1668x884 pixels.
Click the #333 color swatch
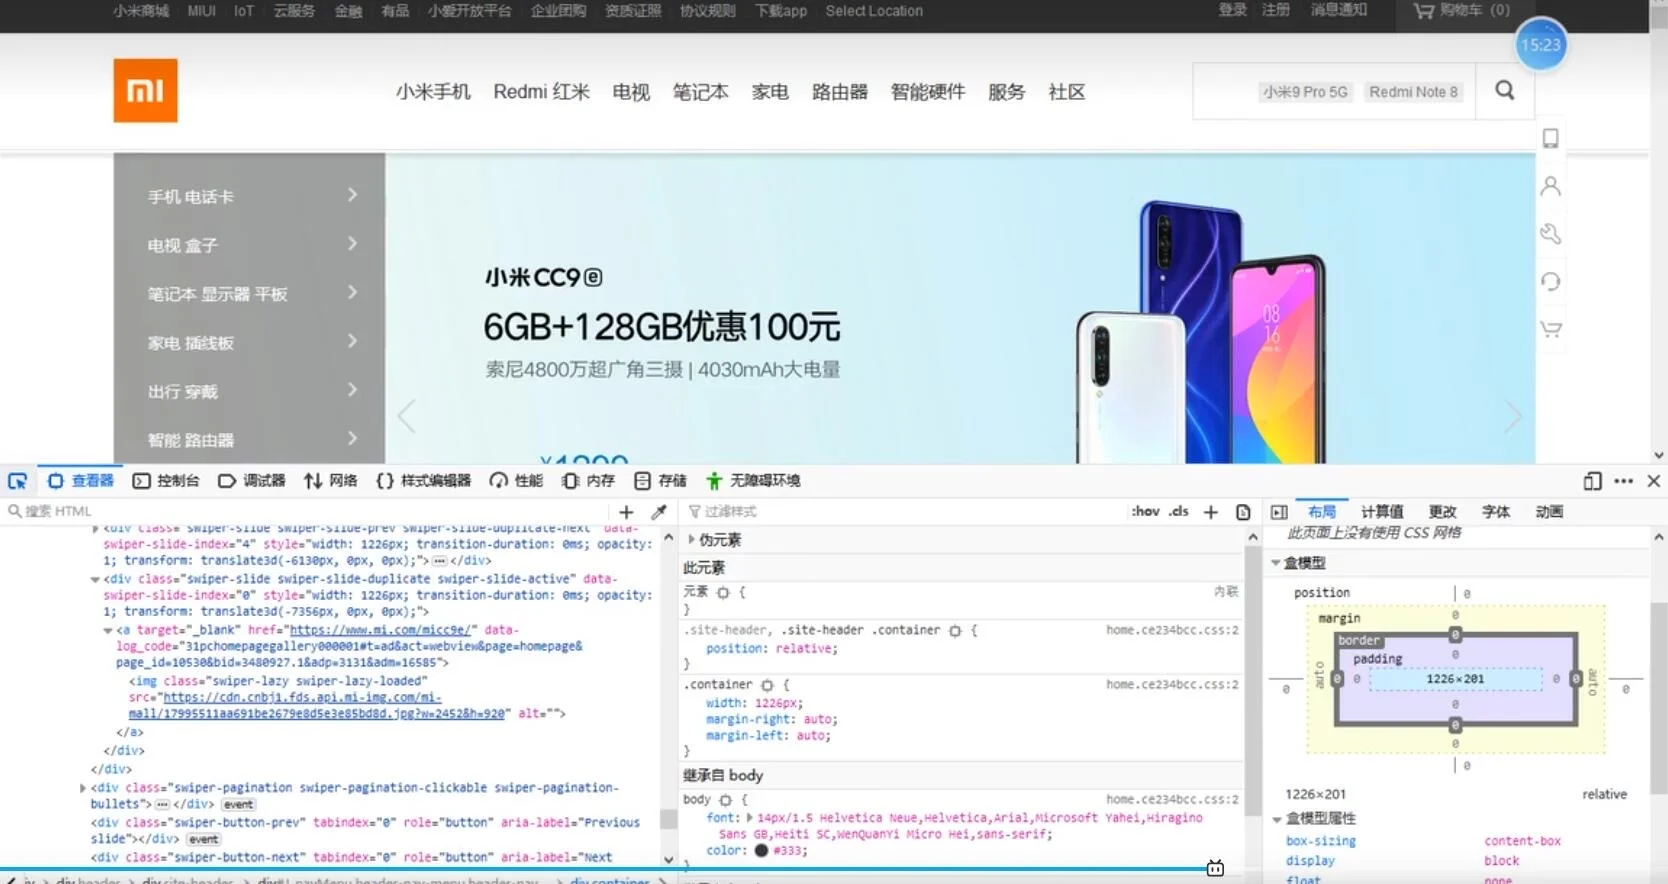tap(761, 851)
